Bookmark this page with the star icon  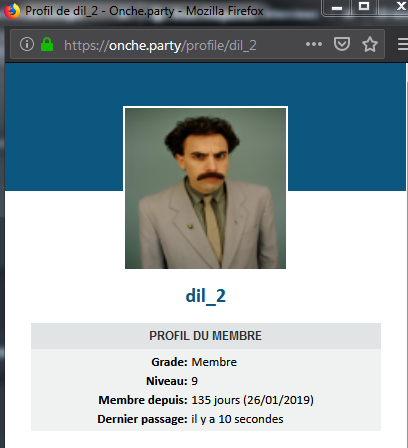click(370, 44)
